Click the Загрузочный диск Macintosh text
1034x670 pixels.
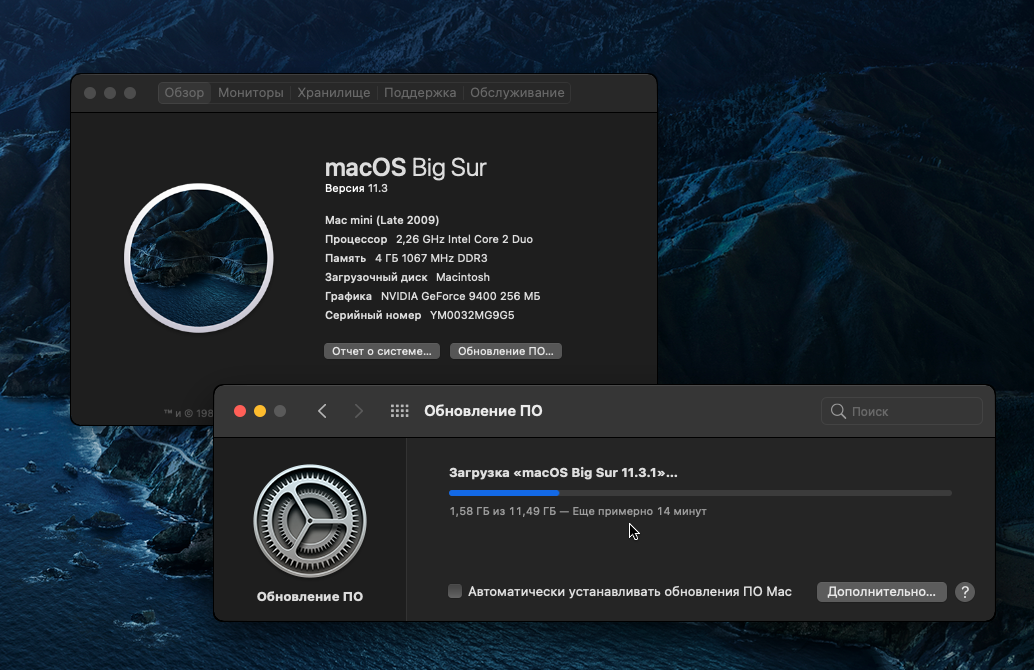click(407, 278)
